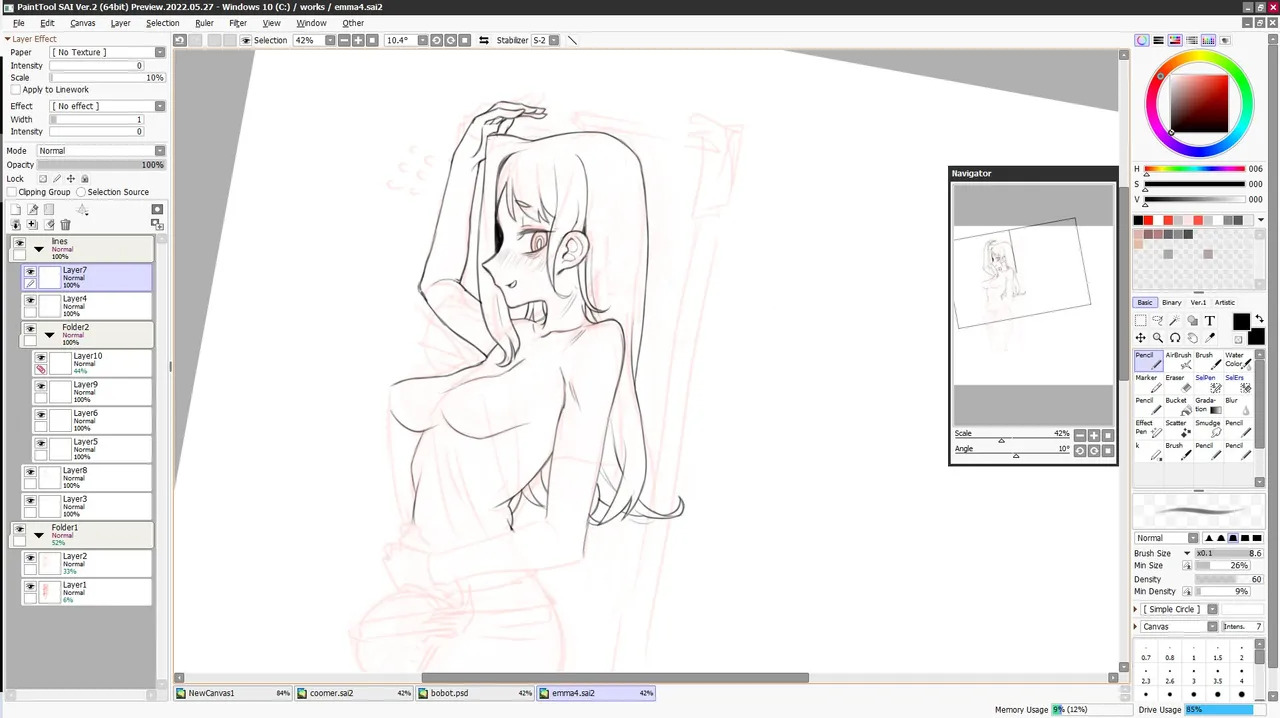Switch to the Artistic tool tab
Image resolution: width=1280 pixels, height=718 pixels.
click(1225, 303)
